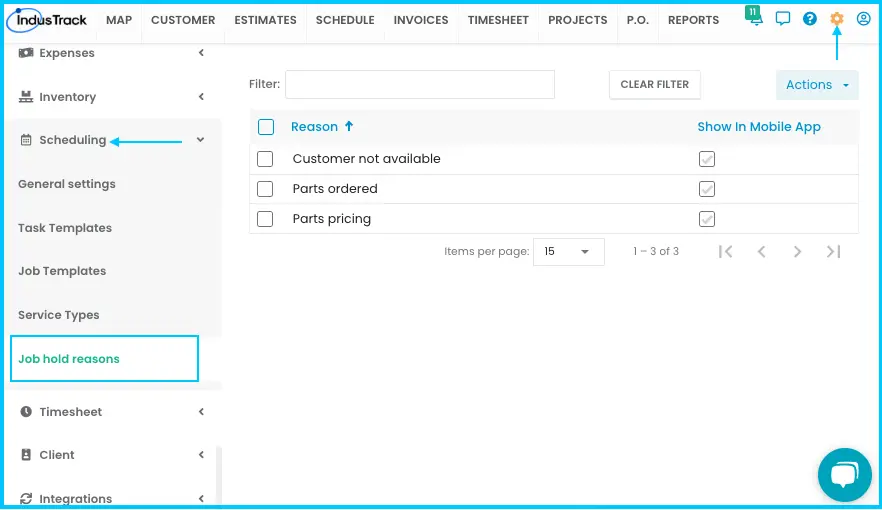Click the CLEAR FILTER button
Viewport: 882px width, 510px height.
point(655,84)
